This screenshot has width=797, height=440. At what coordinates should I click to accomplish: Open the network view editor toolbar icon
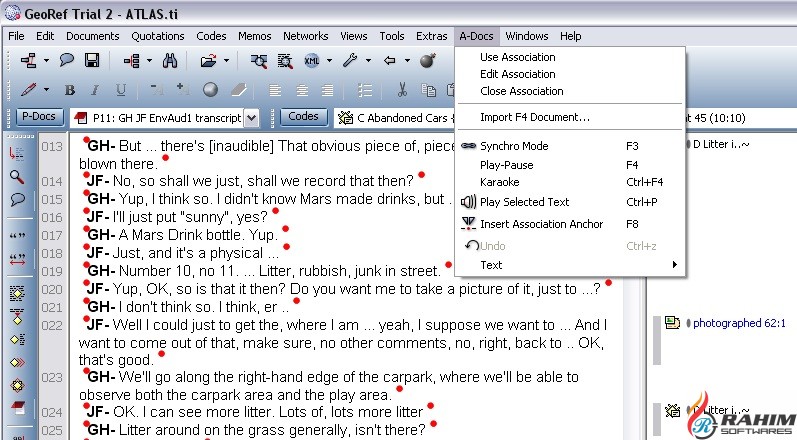pyautogui.click(x=28, y=61)
